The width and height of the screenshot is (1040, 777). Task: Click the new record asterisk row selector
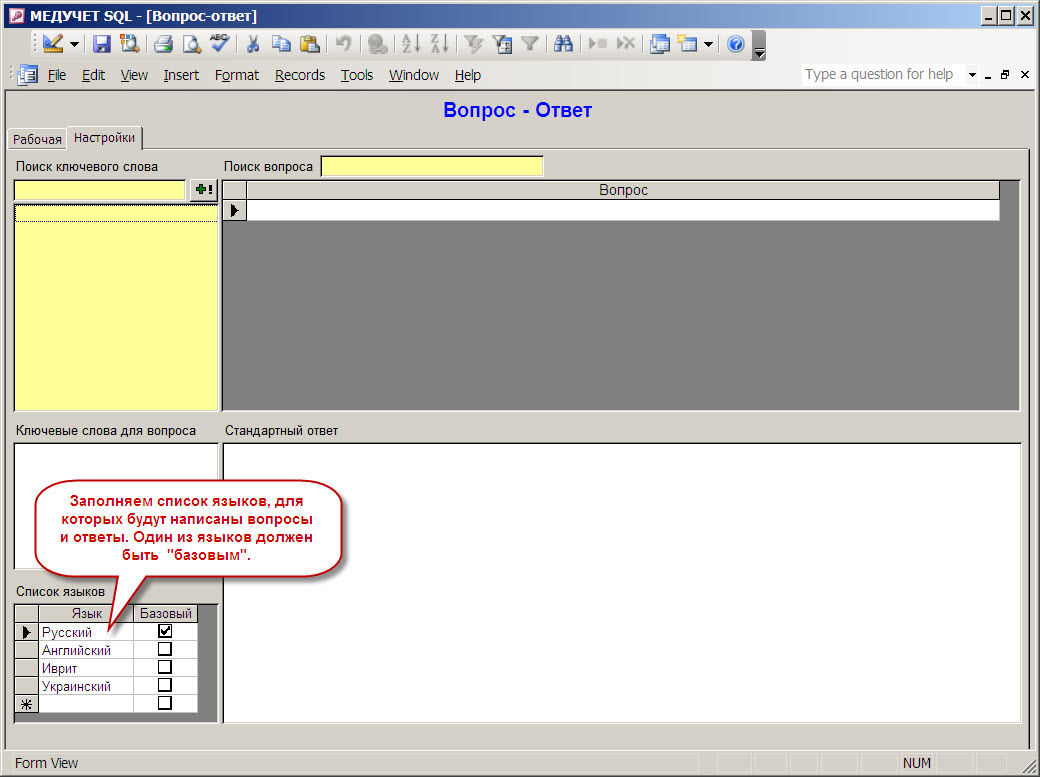[27, 703]
